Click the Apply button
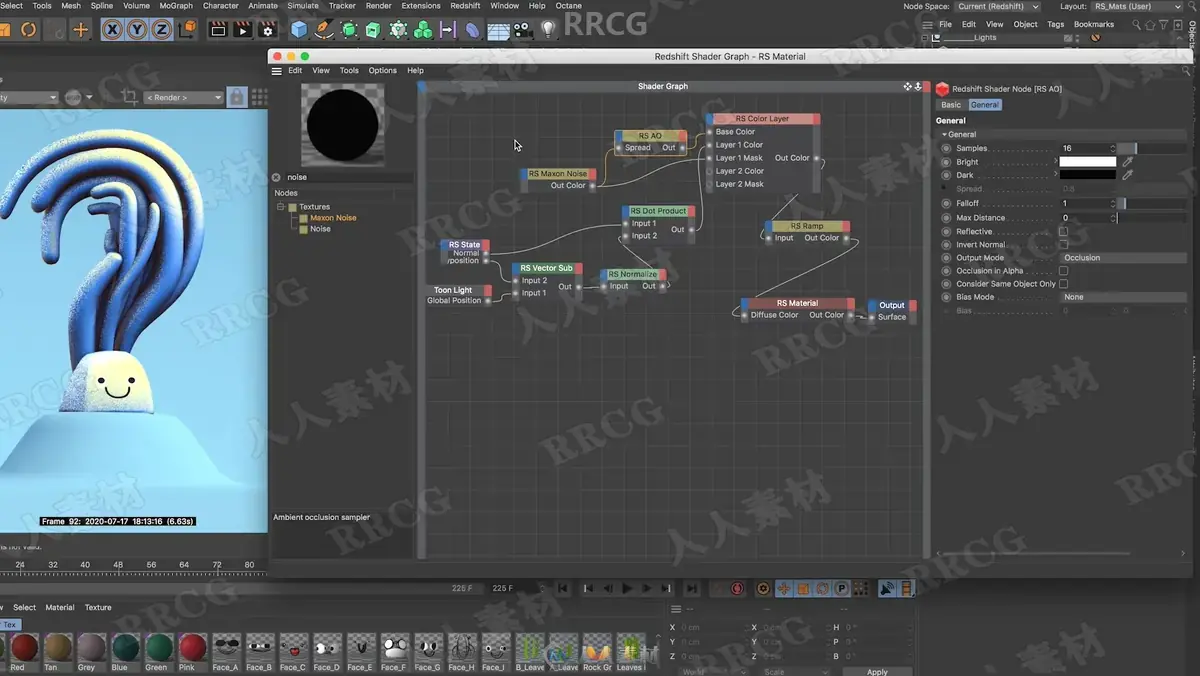This screenshot has height=676, width=1200. pyautogui.click(x=877, y=671)
